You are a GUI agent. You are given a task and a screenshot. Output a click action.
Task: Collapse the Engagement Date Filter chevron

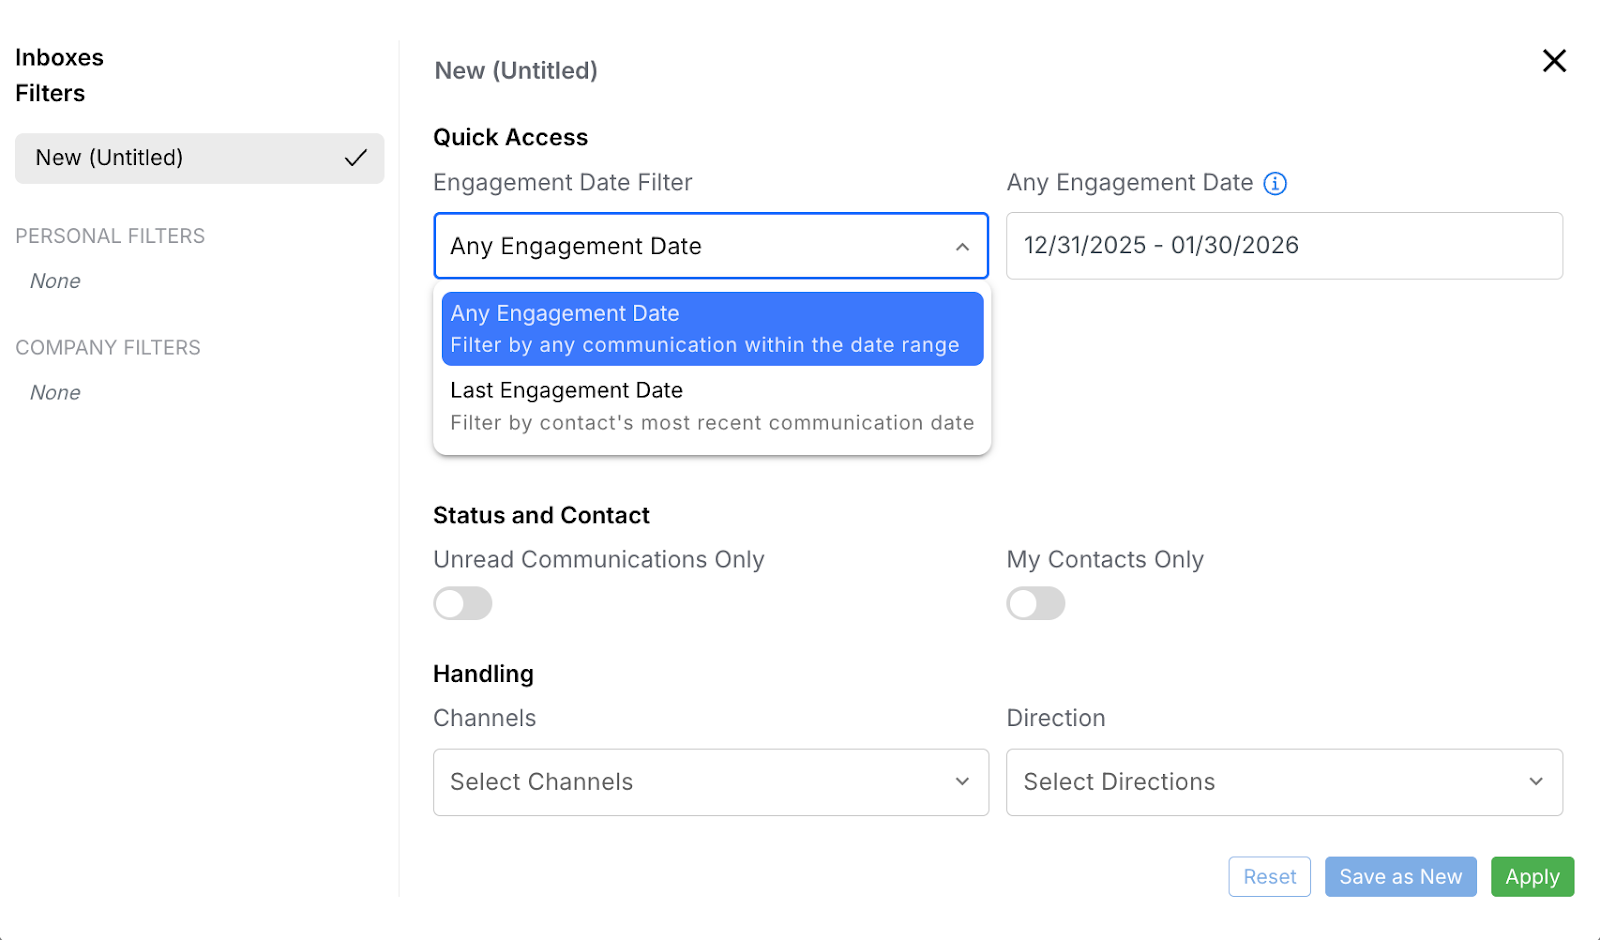click(x=962, y=247)
